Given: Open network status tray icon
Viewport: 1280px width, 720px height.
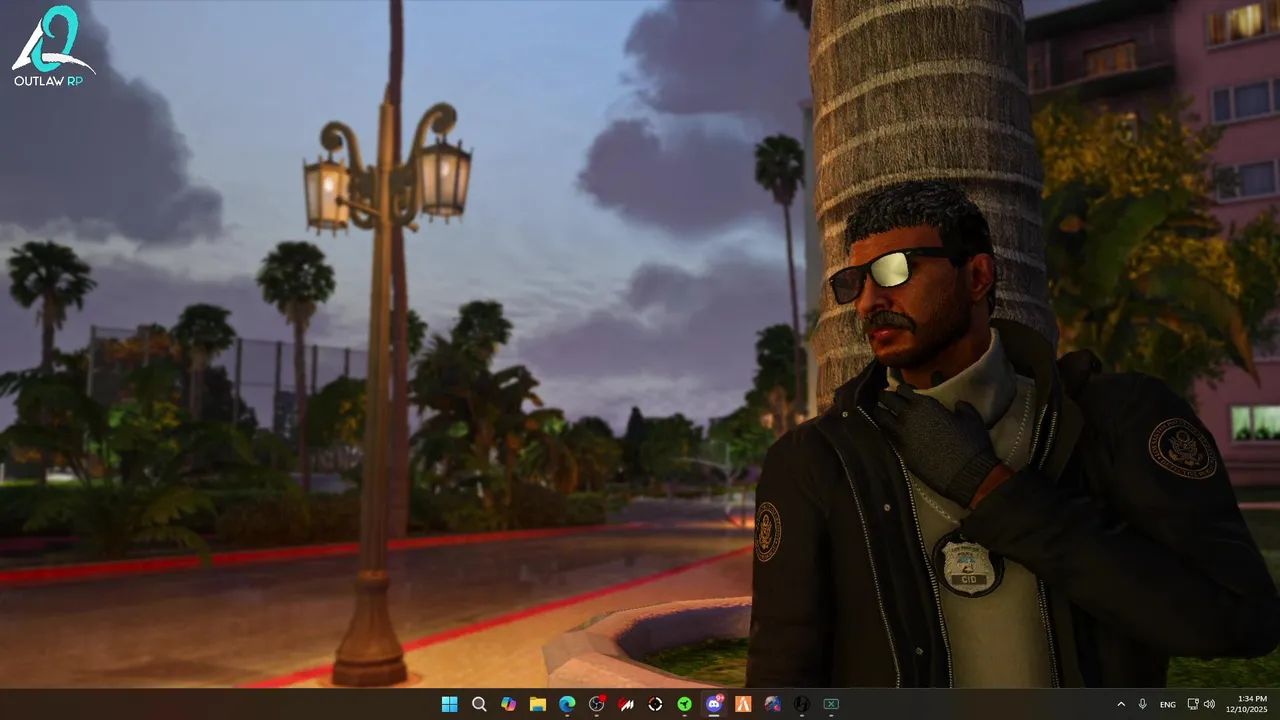Looking at the screenshot, I should [1193, 704].
